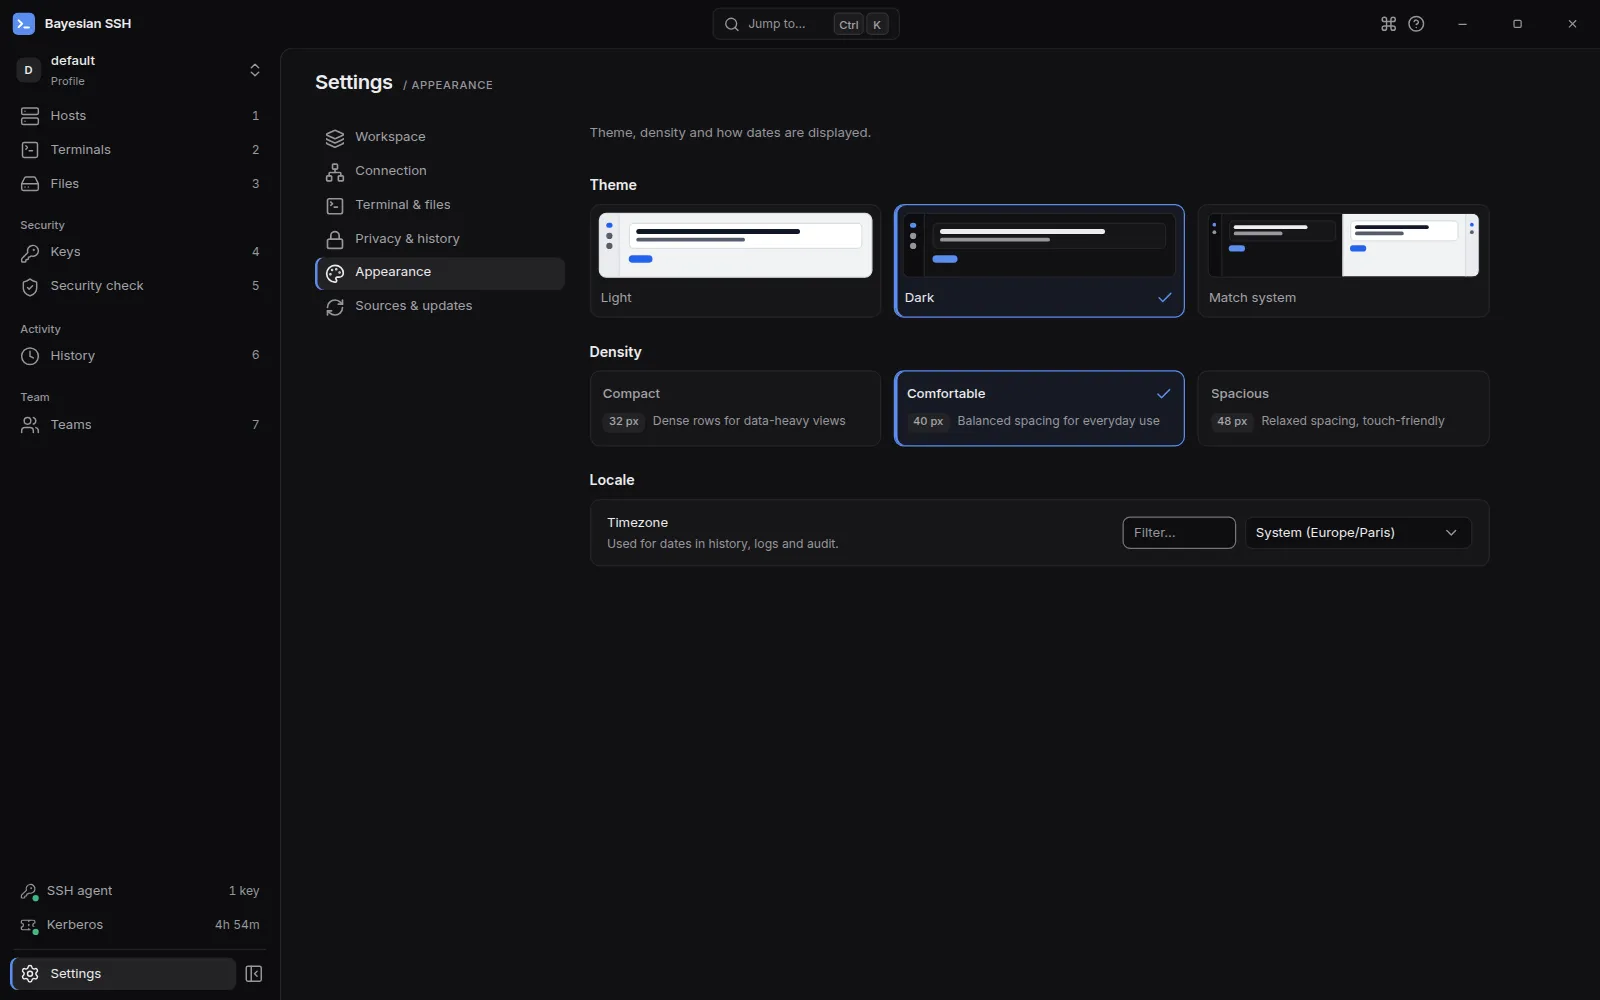
Task: Select the Match system theme option
Action: pos(1343,261)
